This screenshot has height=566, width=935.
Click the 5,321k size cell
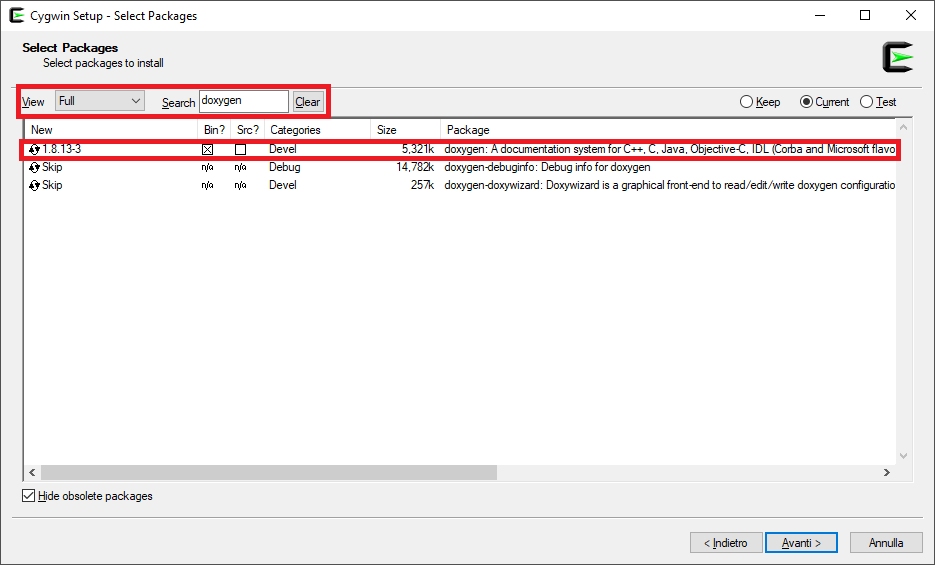tap(417, 149)
